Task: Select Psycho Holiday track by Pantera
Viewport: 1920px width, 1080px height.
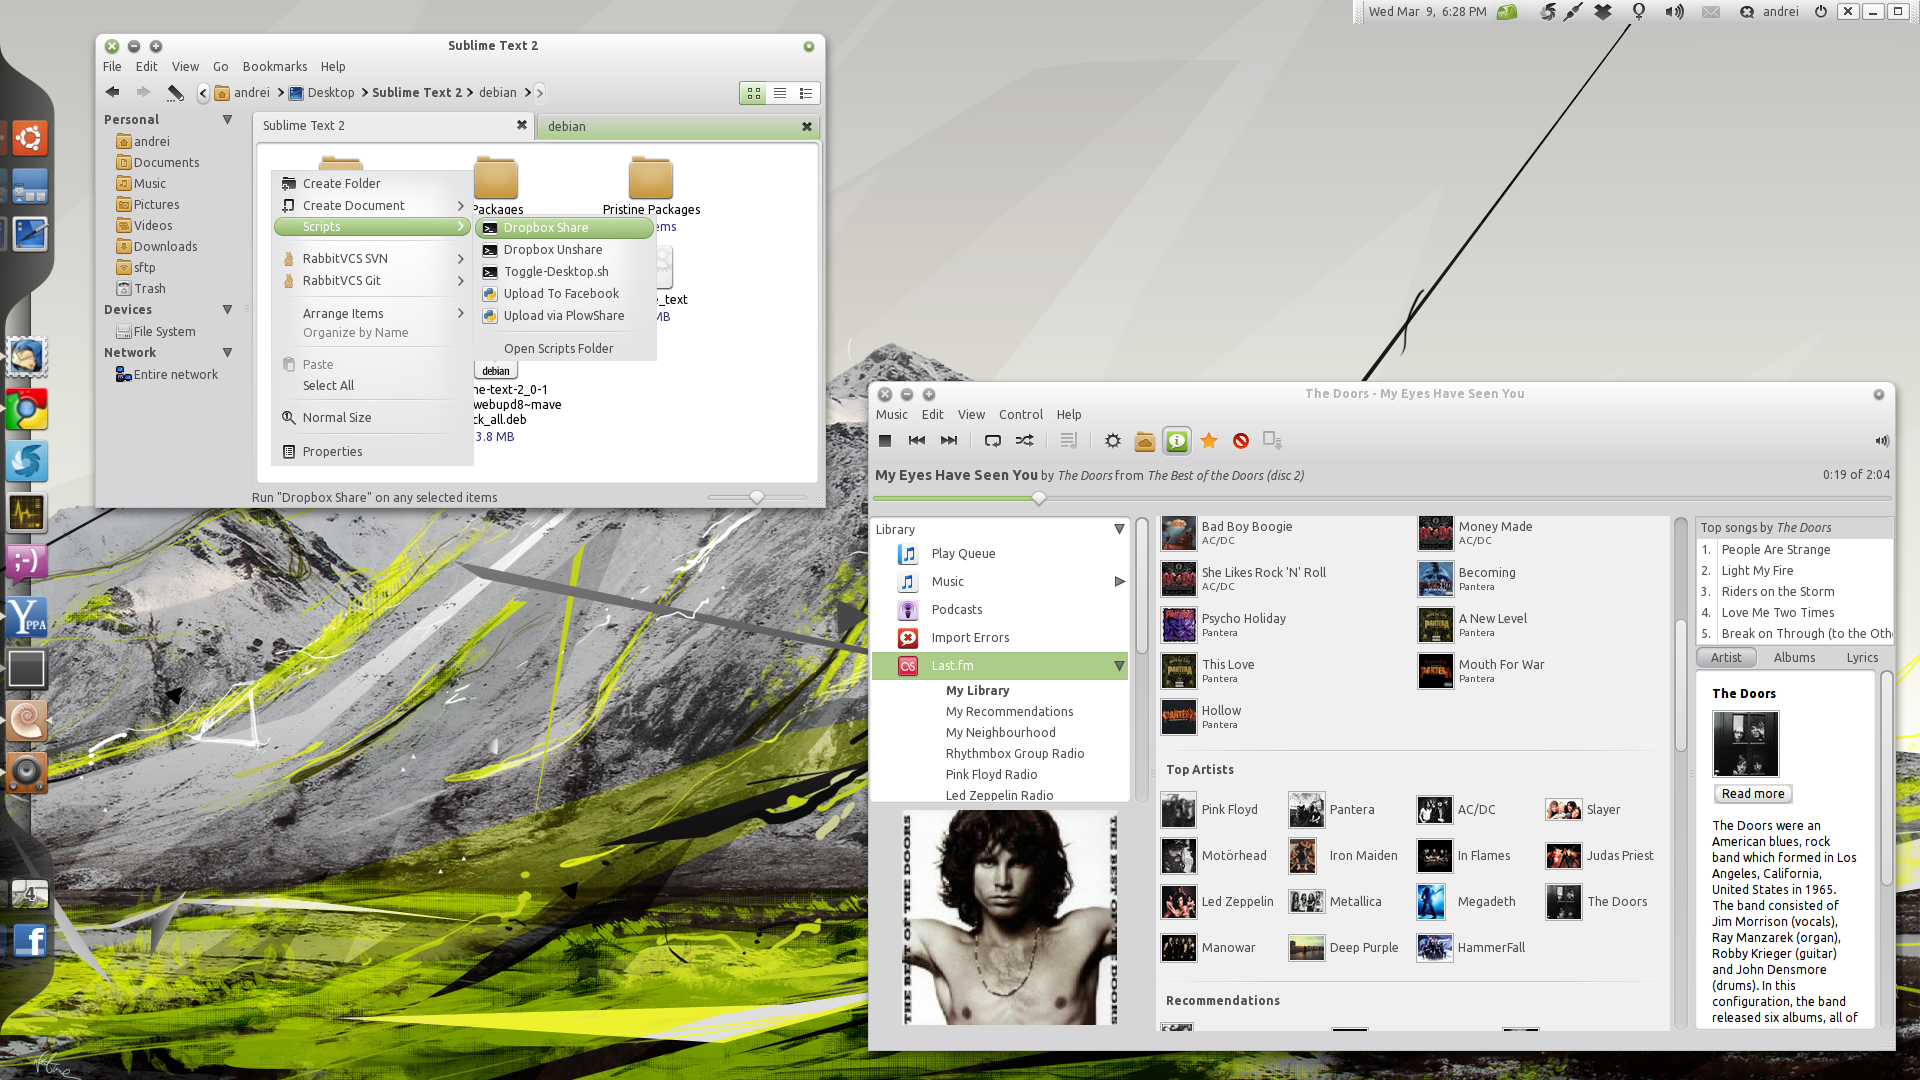Action: (1243, 619)
